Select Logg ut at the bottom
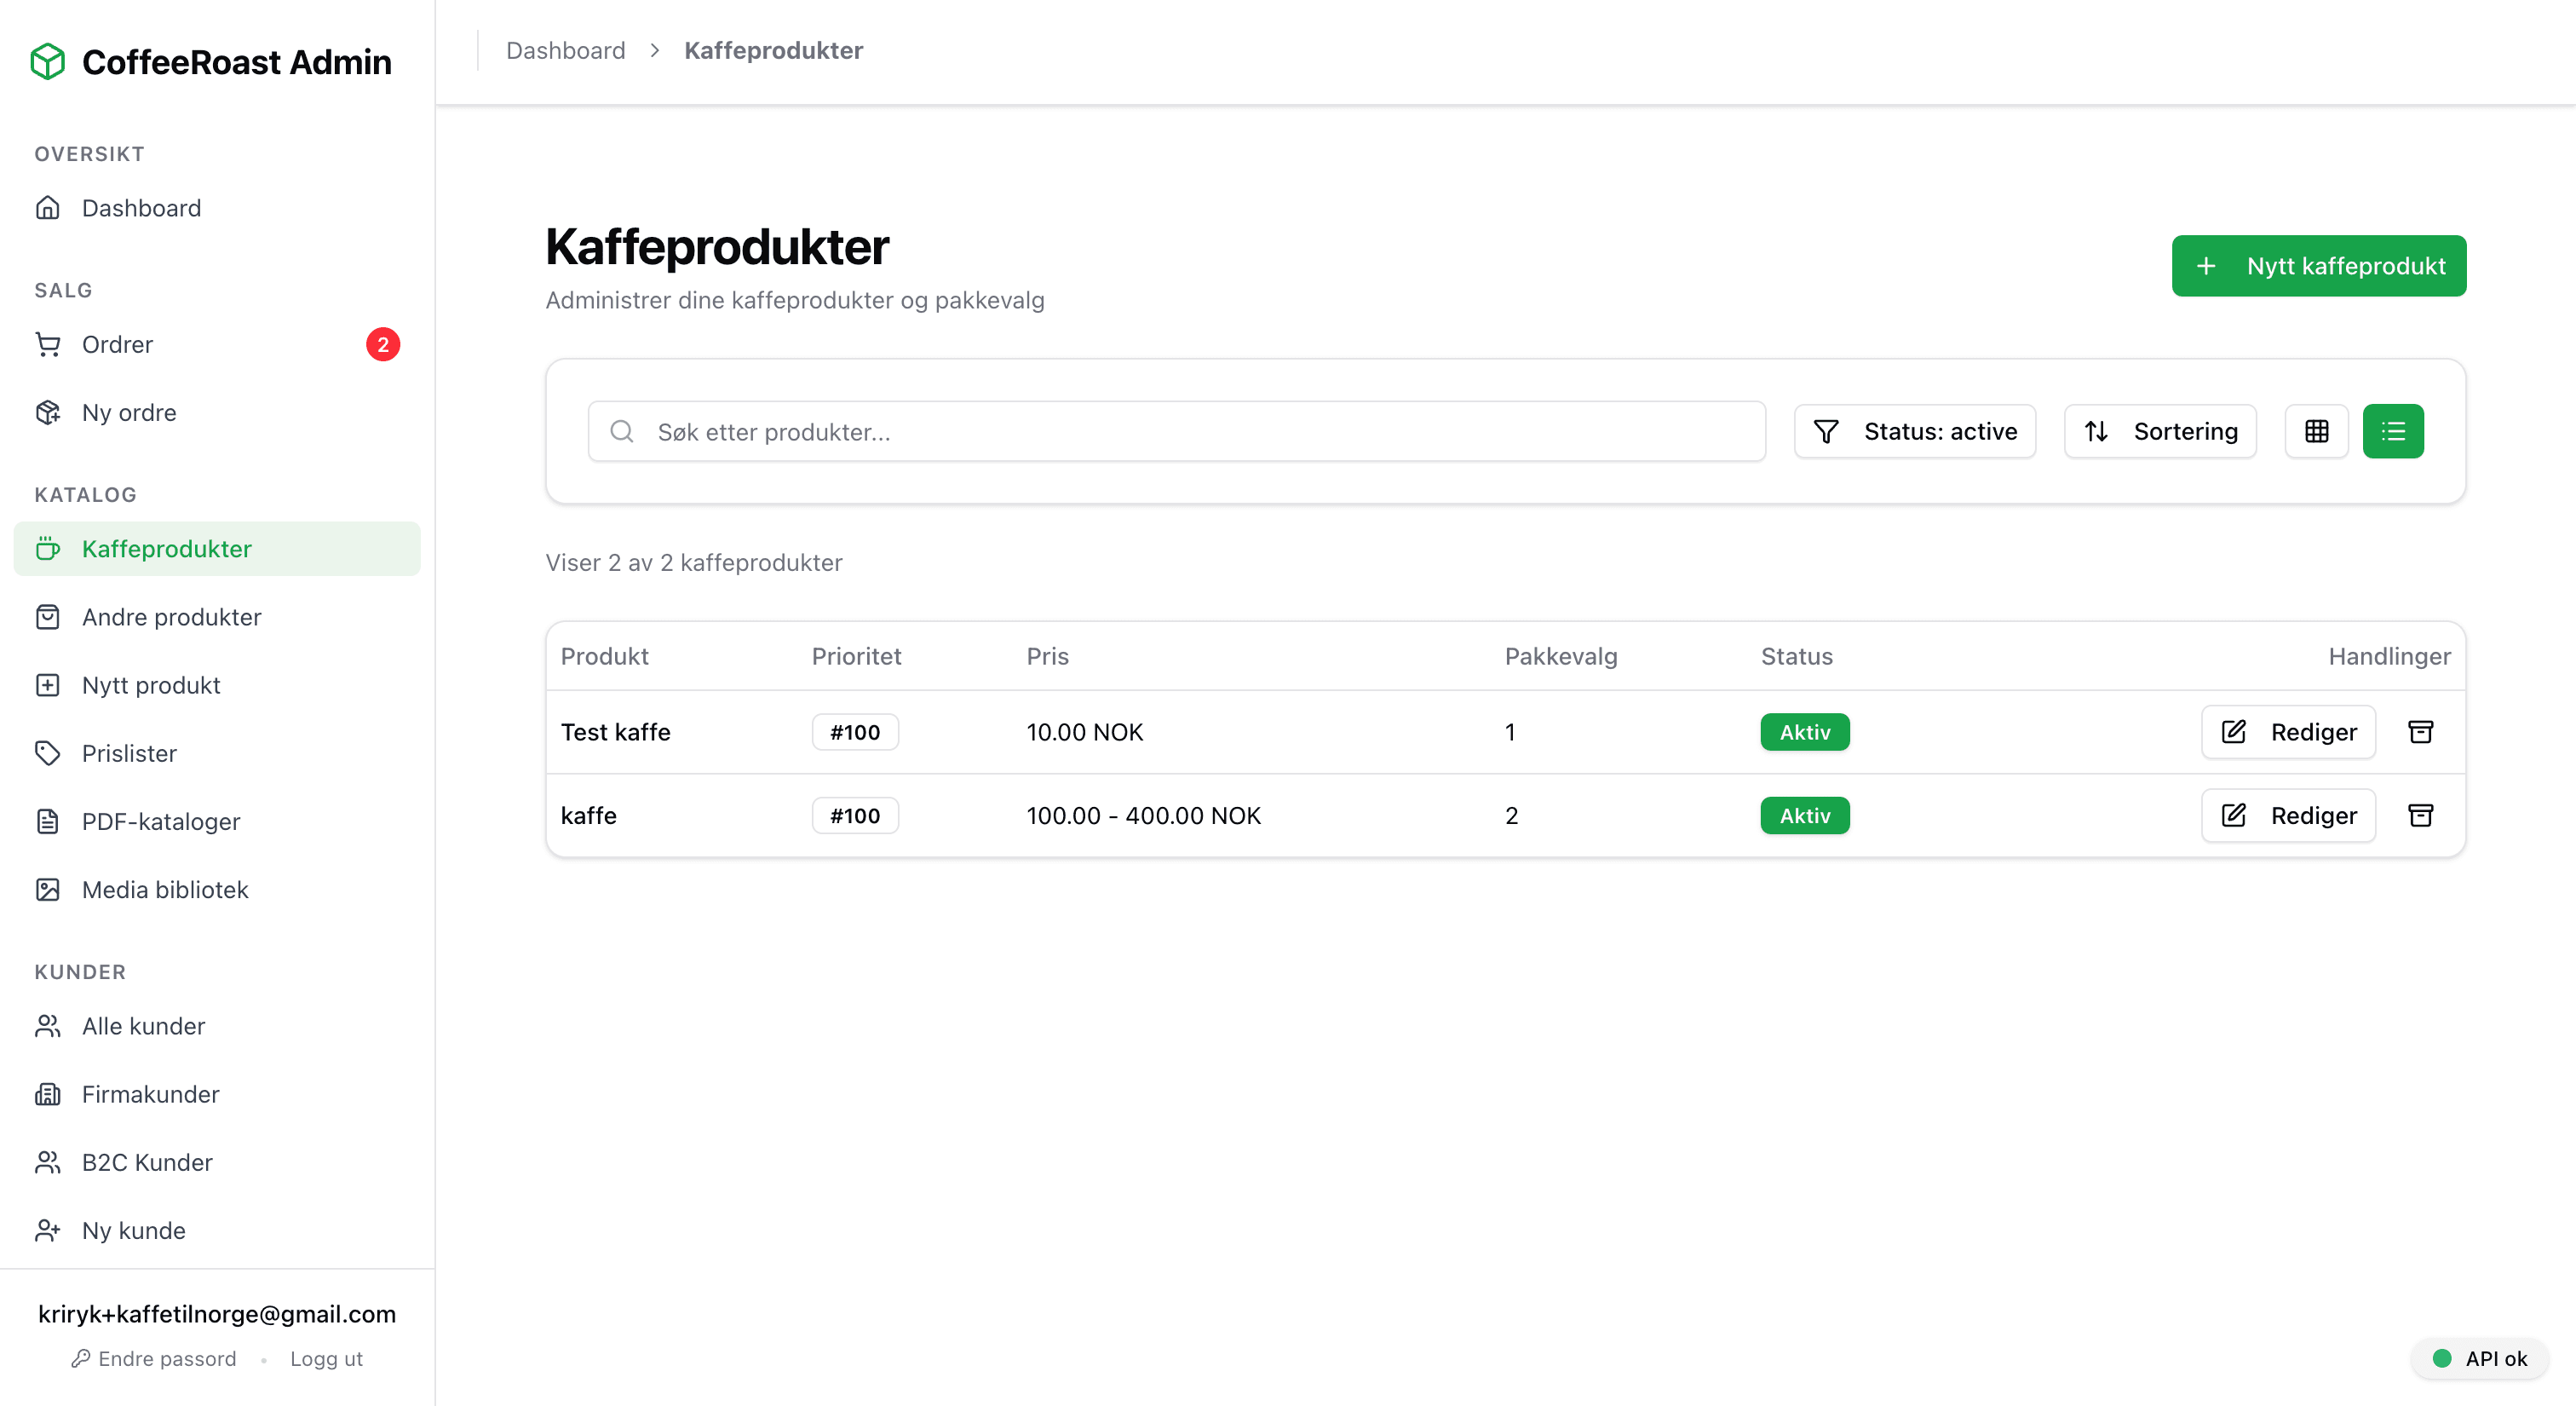 326,1358
